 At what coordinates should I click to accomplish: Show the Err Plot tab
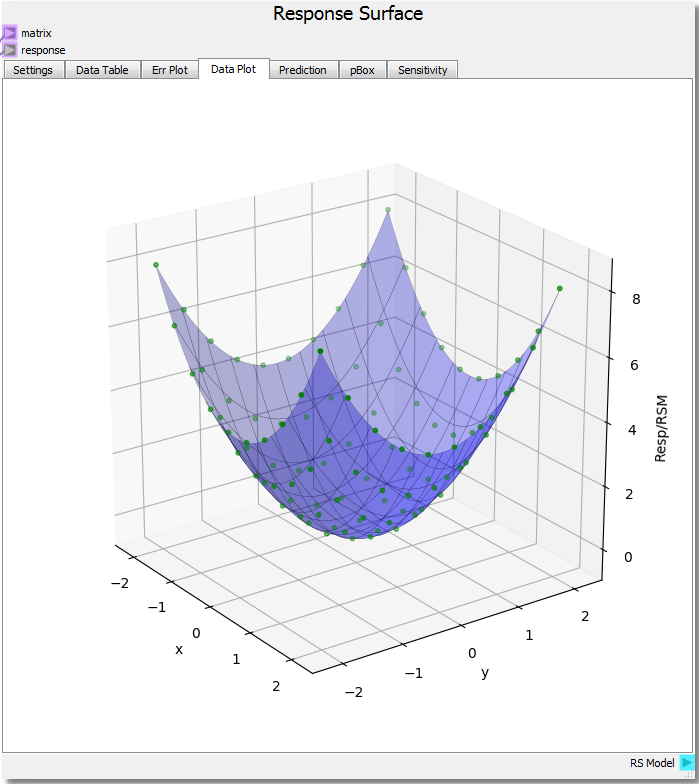pyautogui.click(x=169, y=70)
